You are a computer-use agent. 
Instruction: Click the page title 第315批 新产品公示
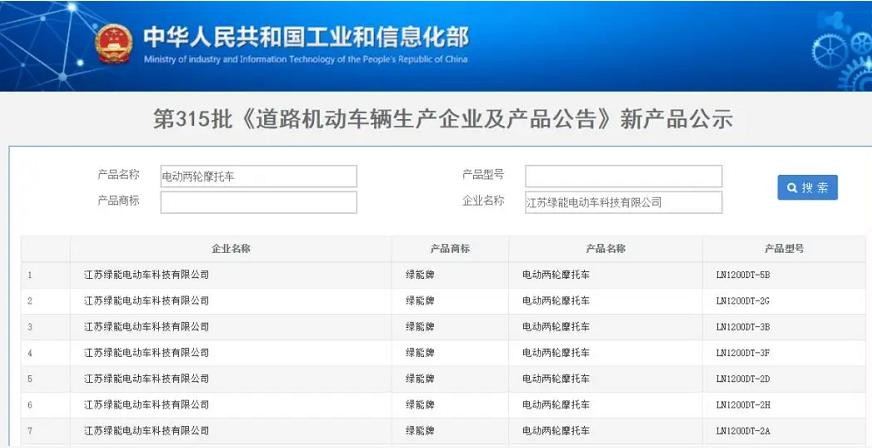[442, 120]
